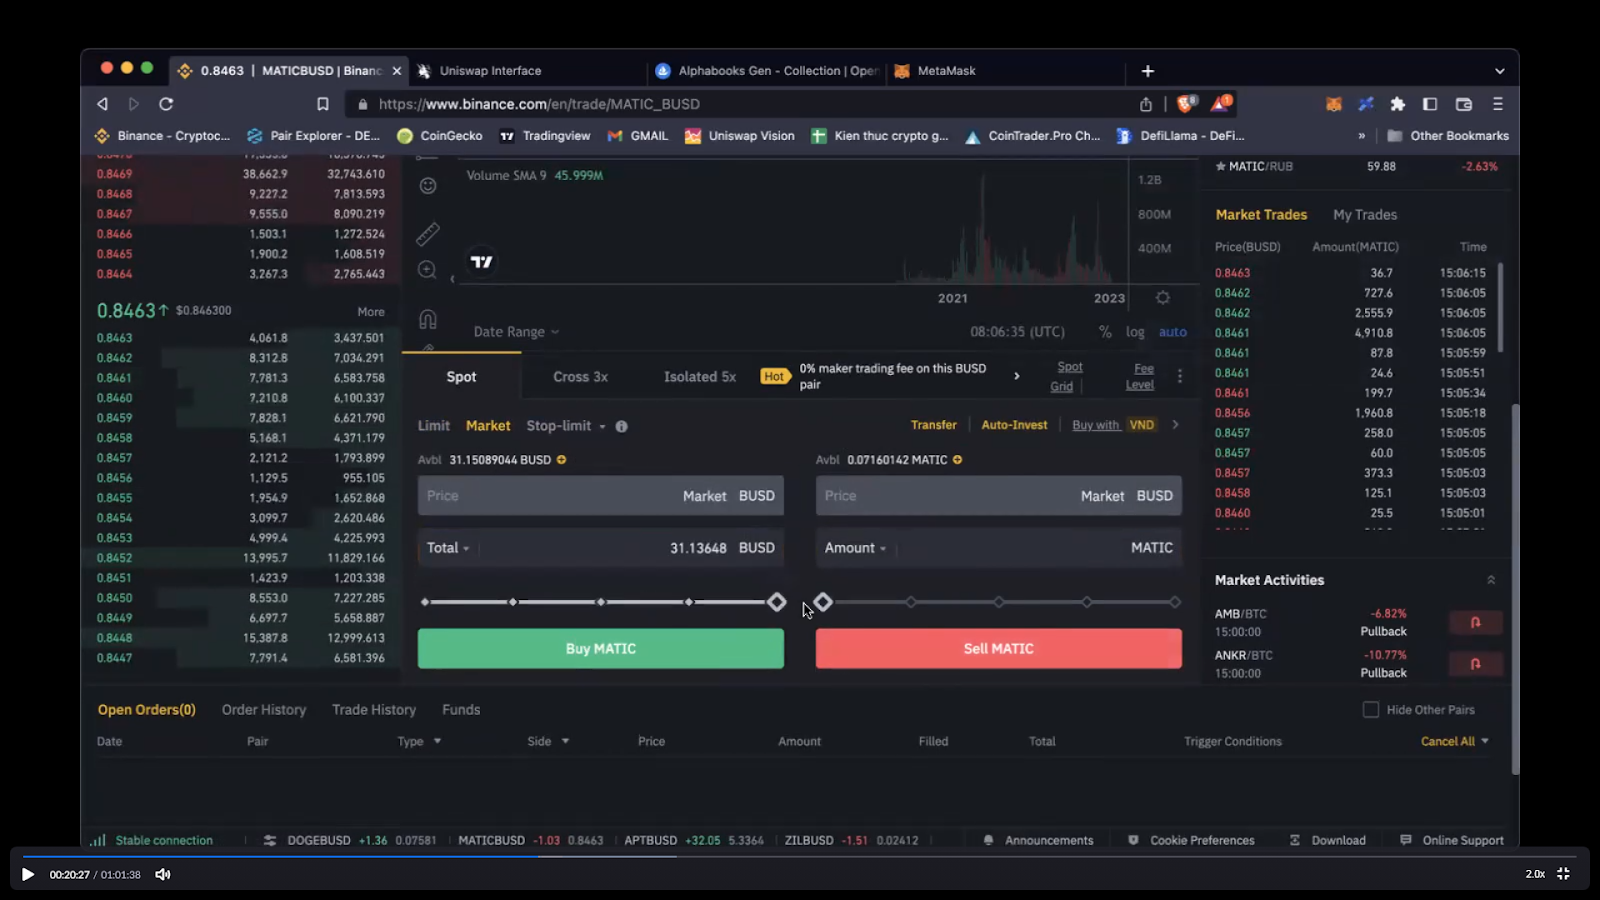1600x900 pixels.
Task: Open the Side filter dropdown
Action: (x=548, y=741)
